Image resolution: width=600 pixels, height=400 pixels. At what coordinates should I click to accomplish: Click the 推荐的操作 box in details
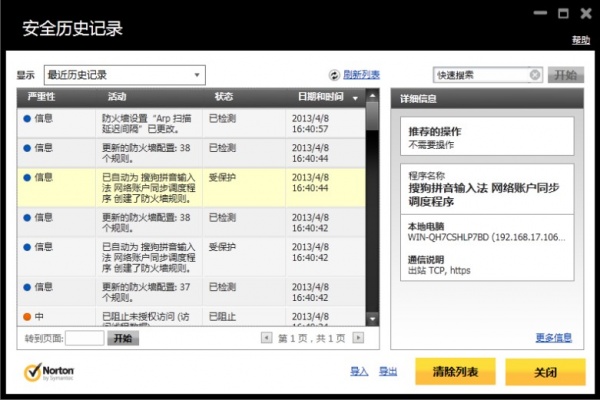pos(487,137)
